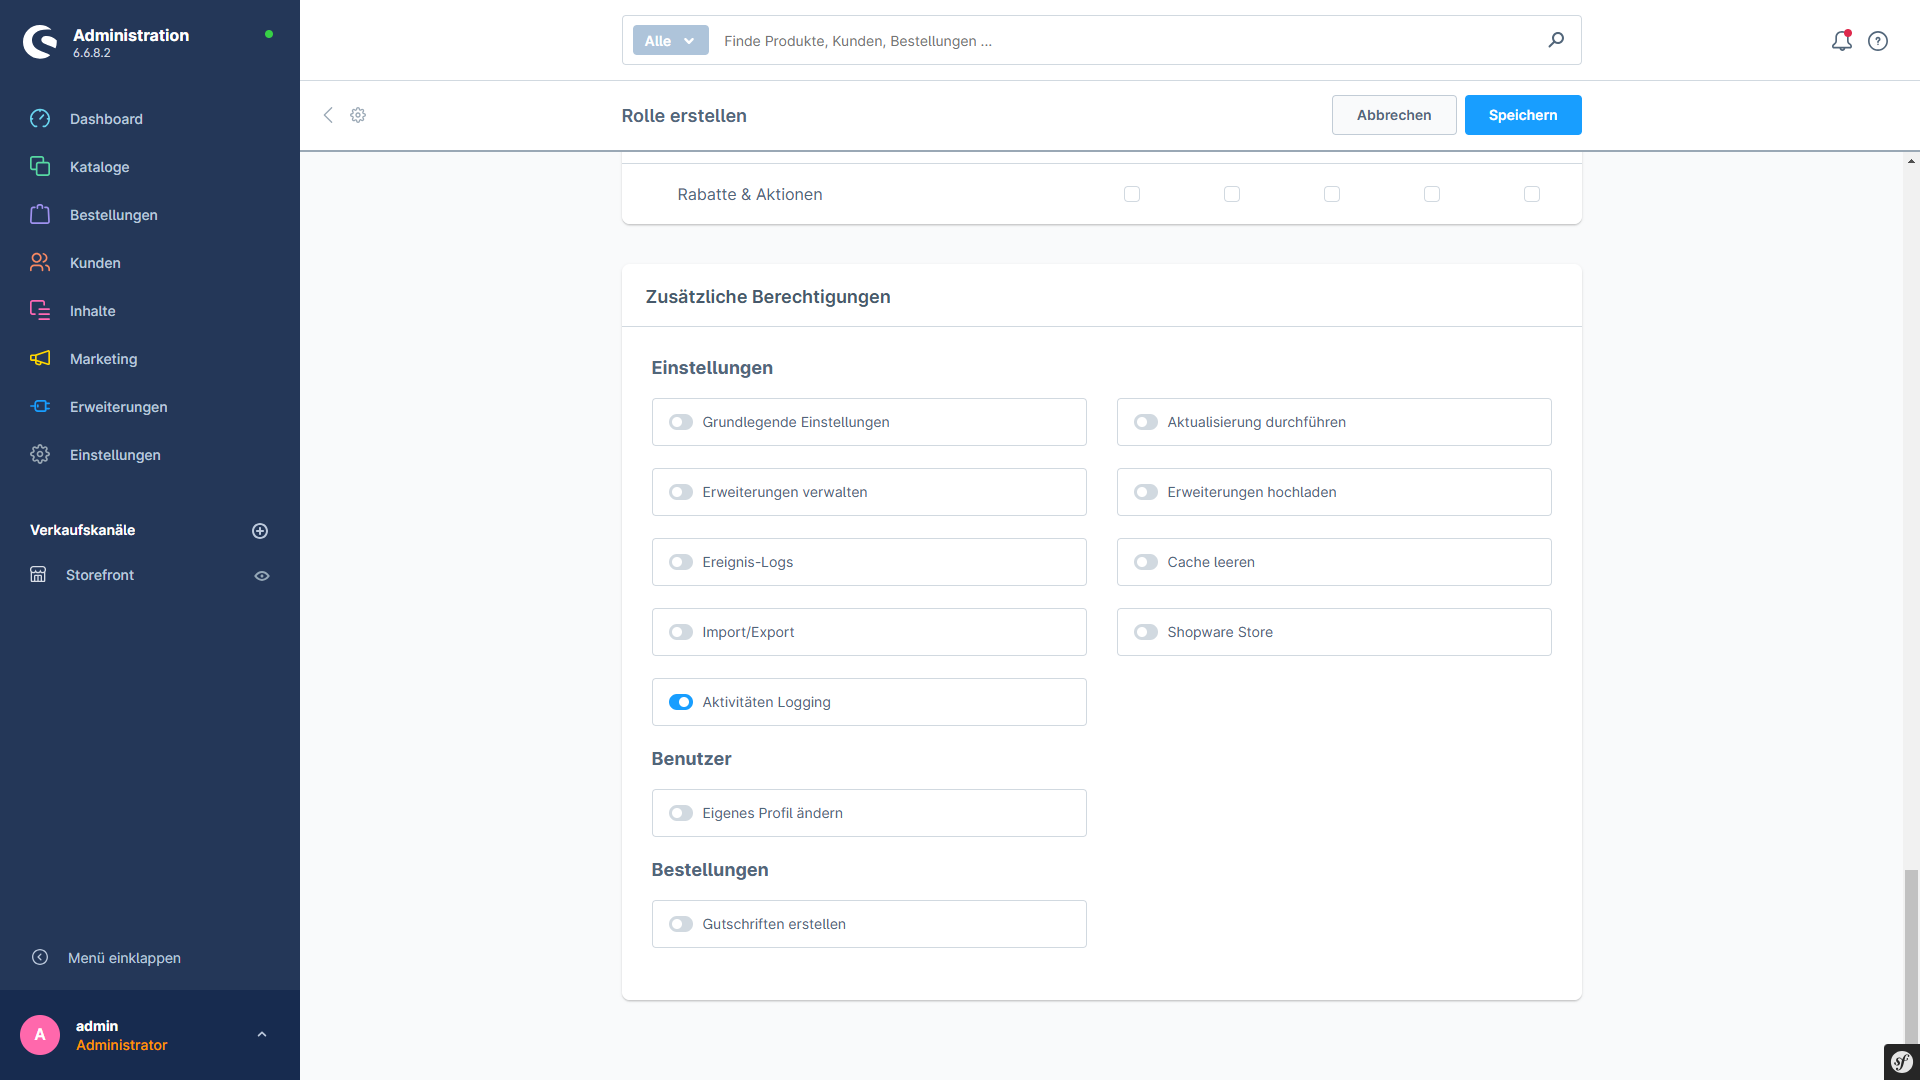Click Speichern button to save role
This screenshot has width=1920, height=1080.
(1522, 115)
